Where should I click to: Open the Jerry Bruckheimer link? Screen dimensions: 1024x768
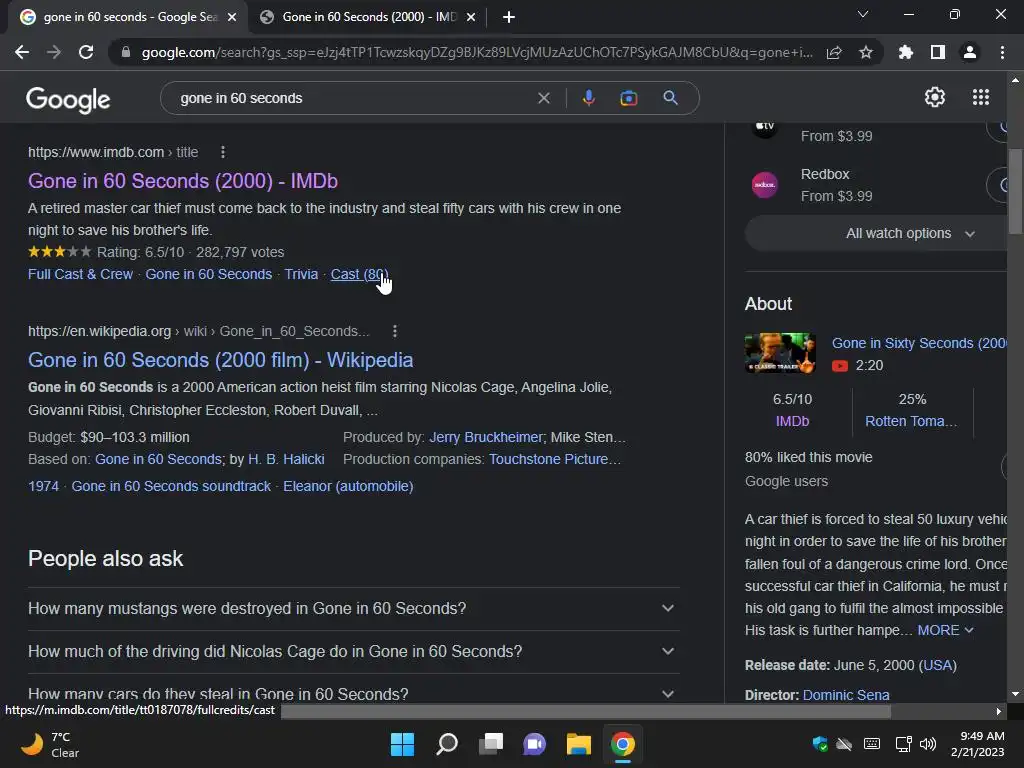click(485, 437)
